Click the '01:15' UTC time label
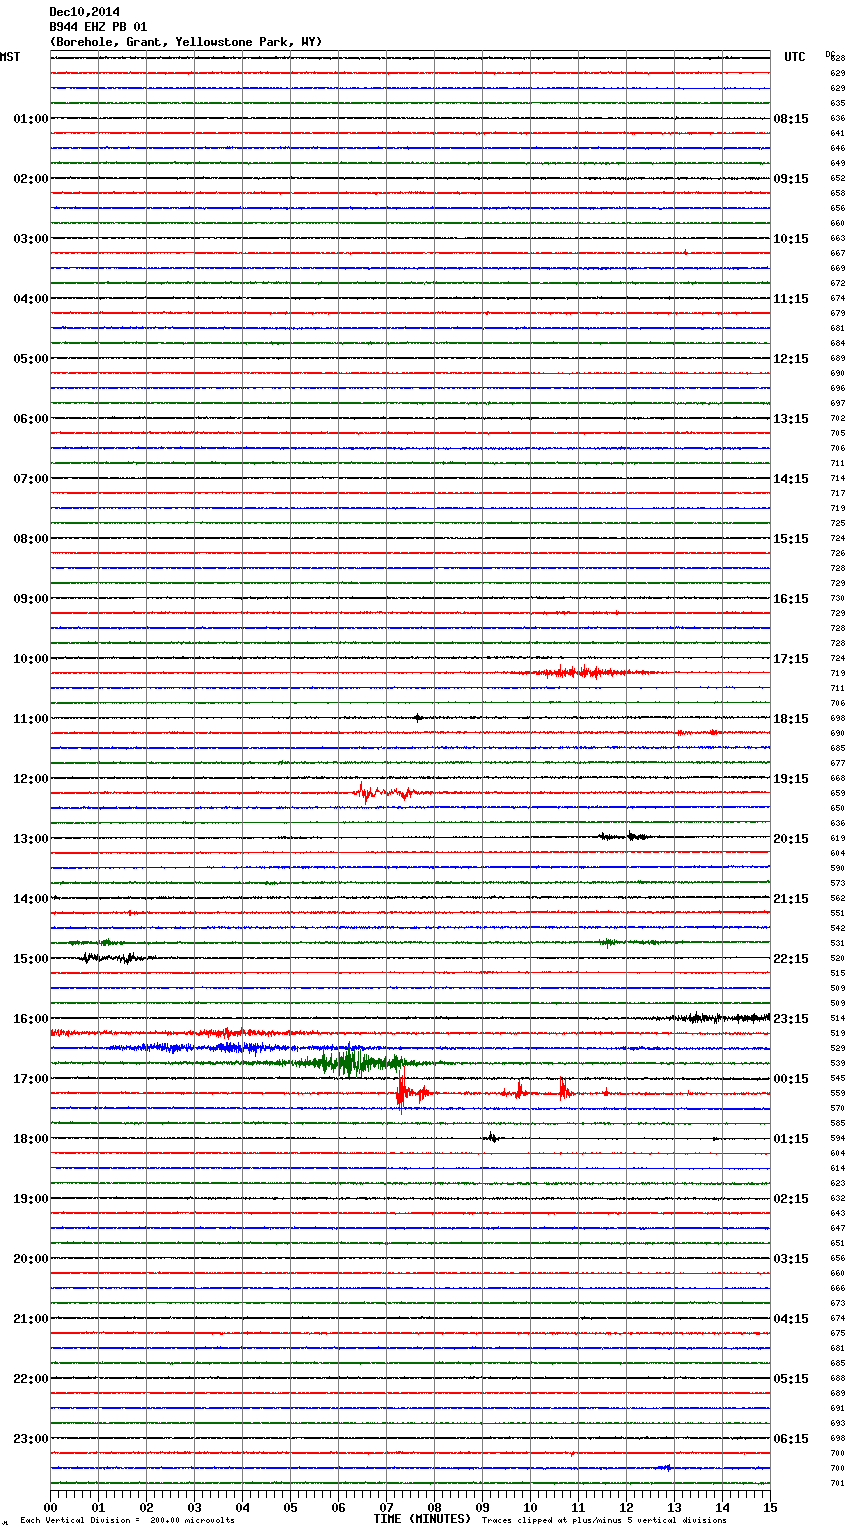The height and width of the screenshot is (1534, 850). coord(791,1139)
